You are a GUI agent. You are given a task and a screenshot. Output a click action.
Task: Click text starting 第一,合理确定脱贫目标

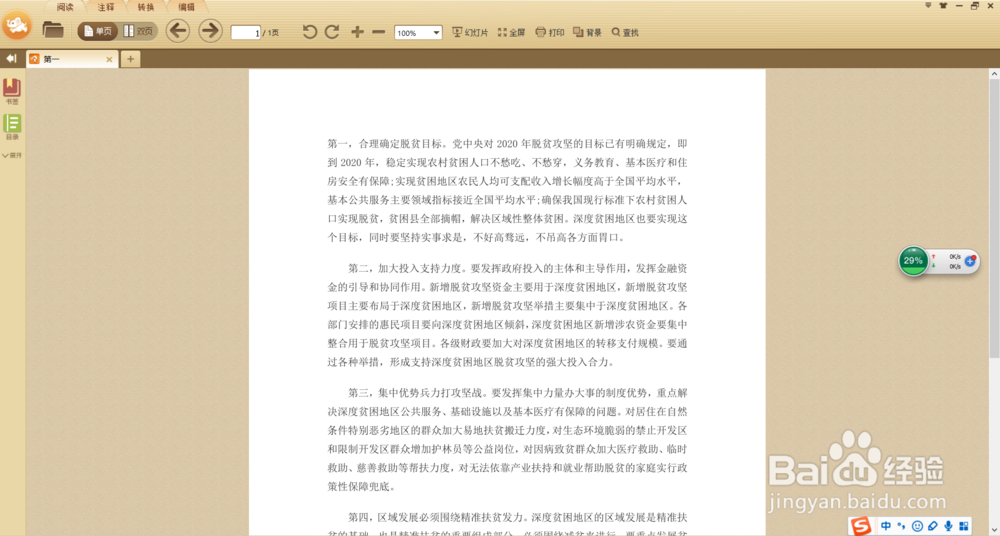(x=508, y=191)
